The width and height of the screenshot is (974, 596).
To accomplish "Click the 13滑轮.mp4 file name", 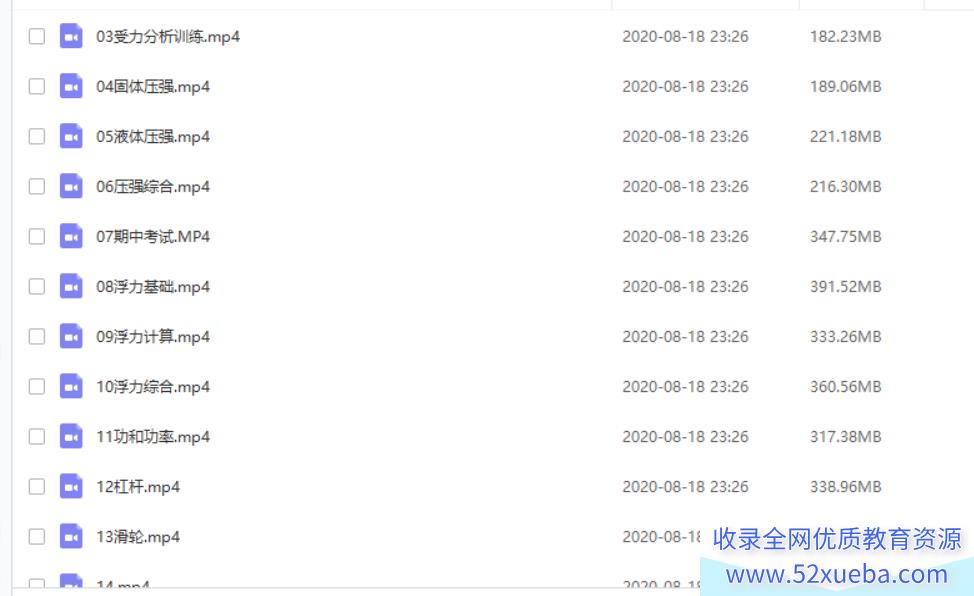I will 138,537.
